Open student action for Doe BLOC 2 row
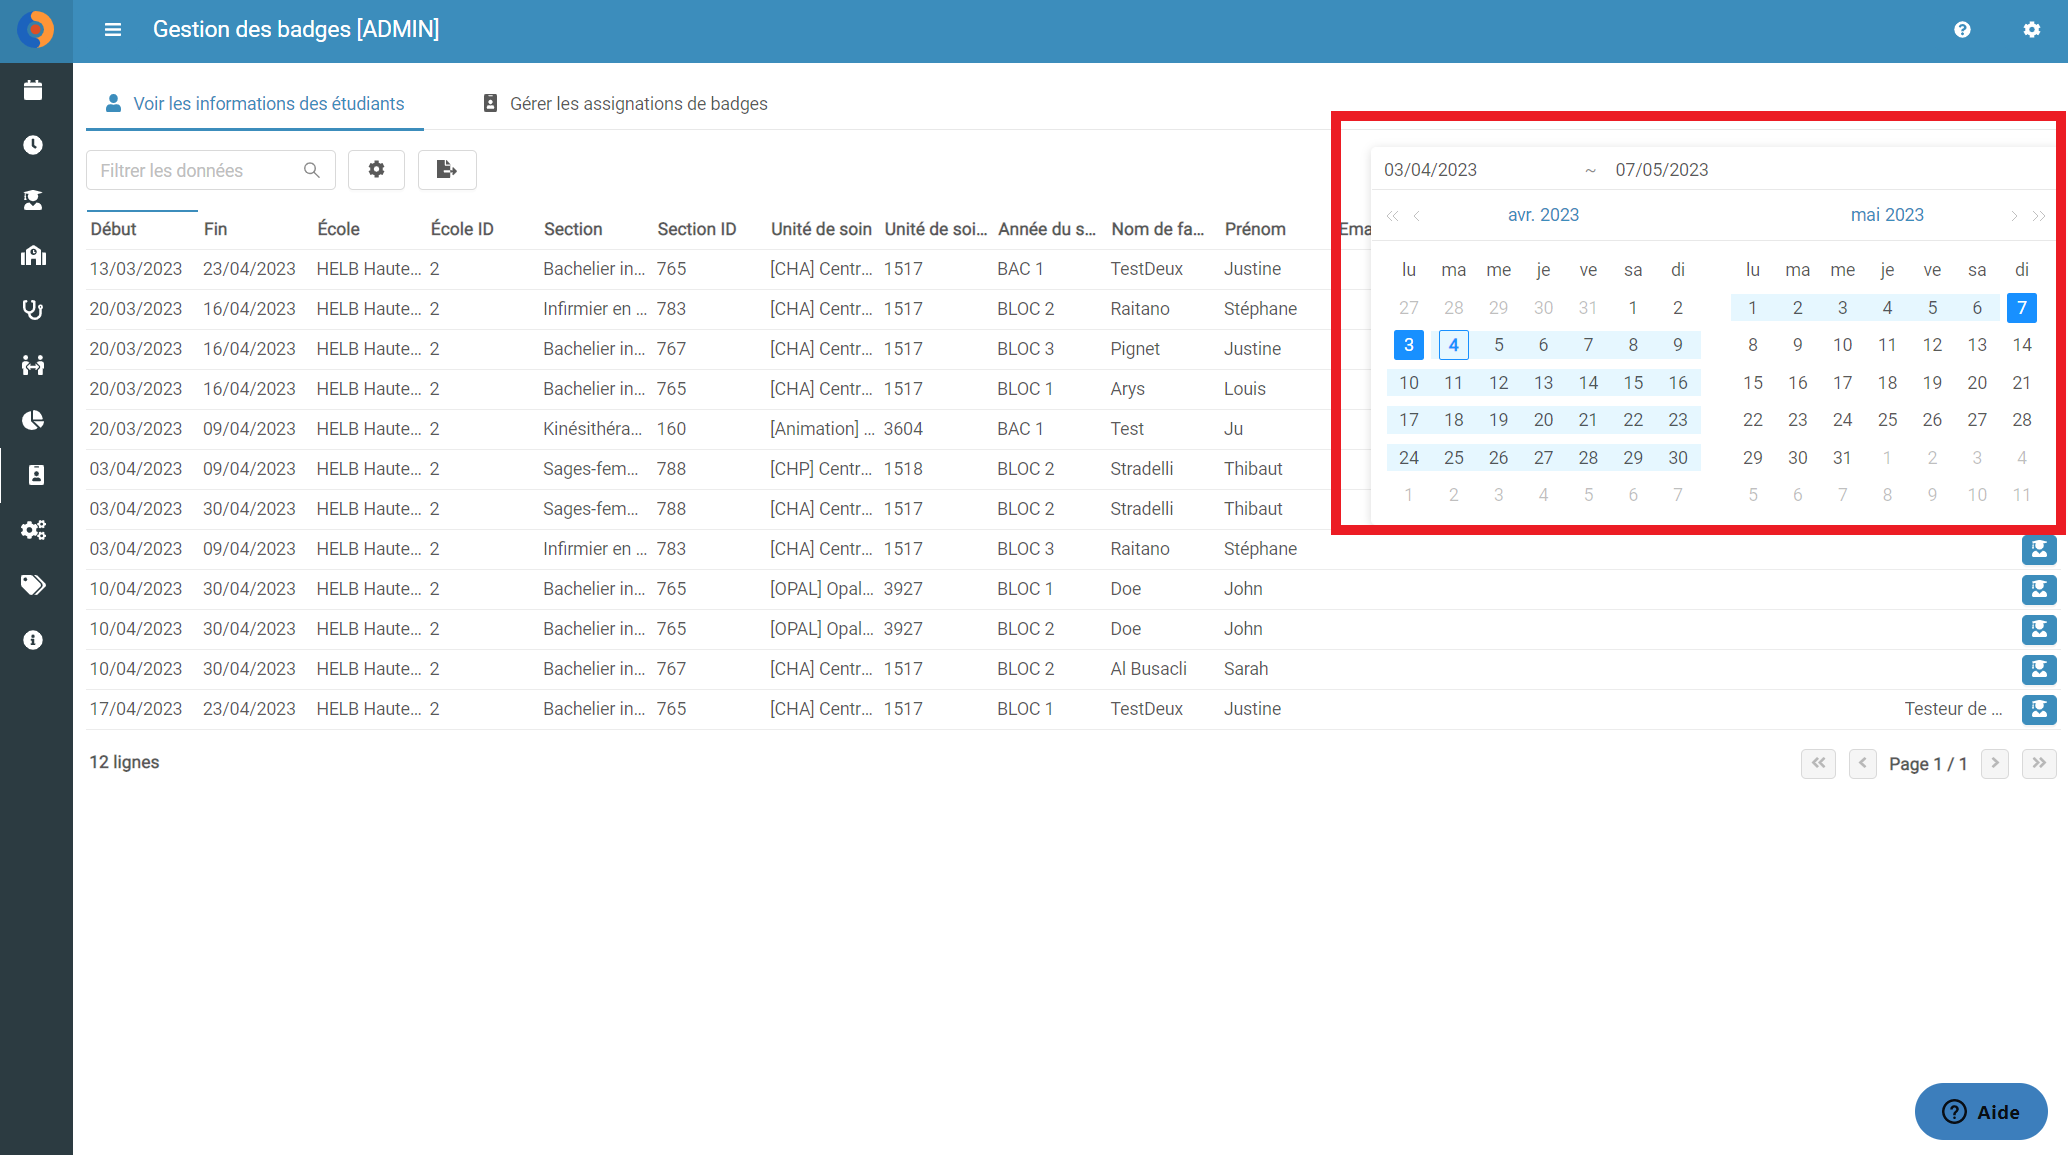Screen dimensions: 2068x1155 (2039, 629)
